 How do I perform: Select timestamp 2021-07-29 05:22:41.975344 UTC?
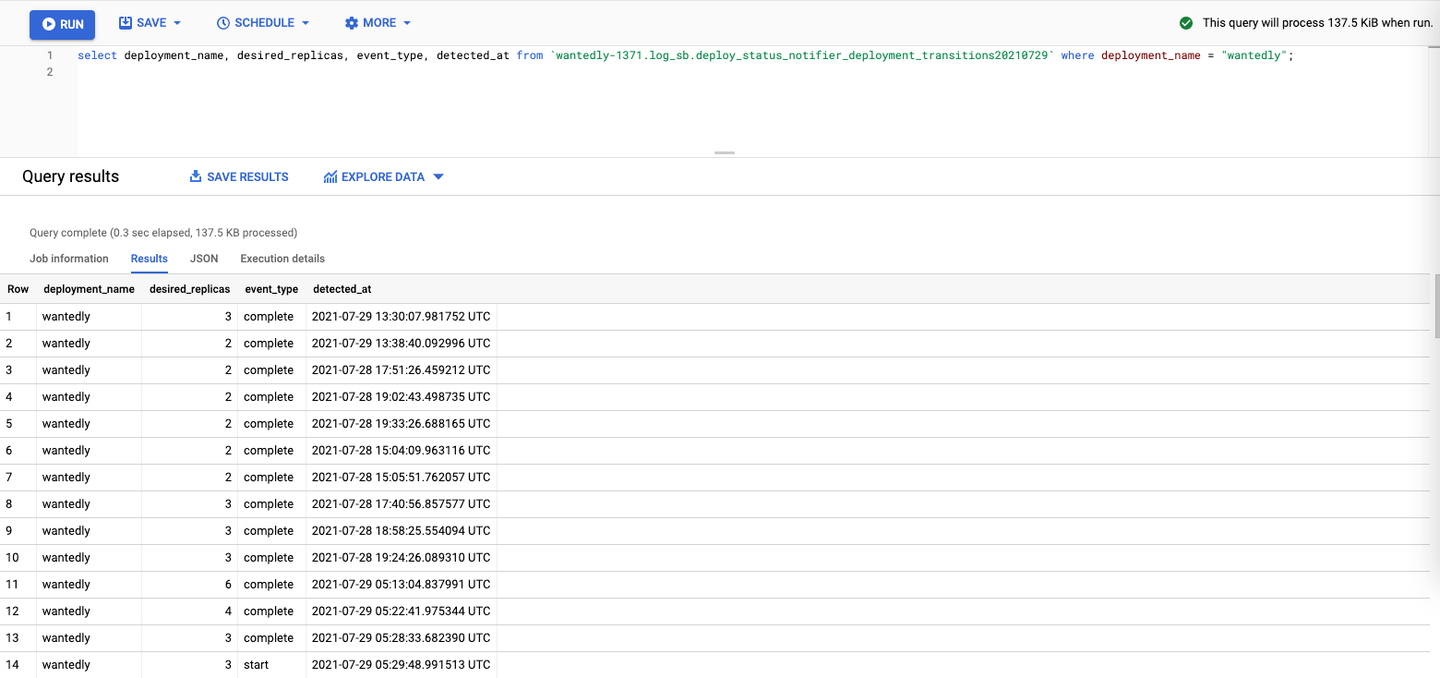401,612
